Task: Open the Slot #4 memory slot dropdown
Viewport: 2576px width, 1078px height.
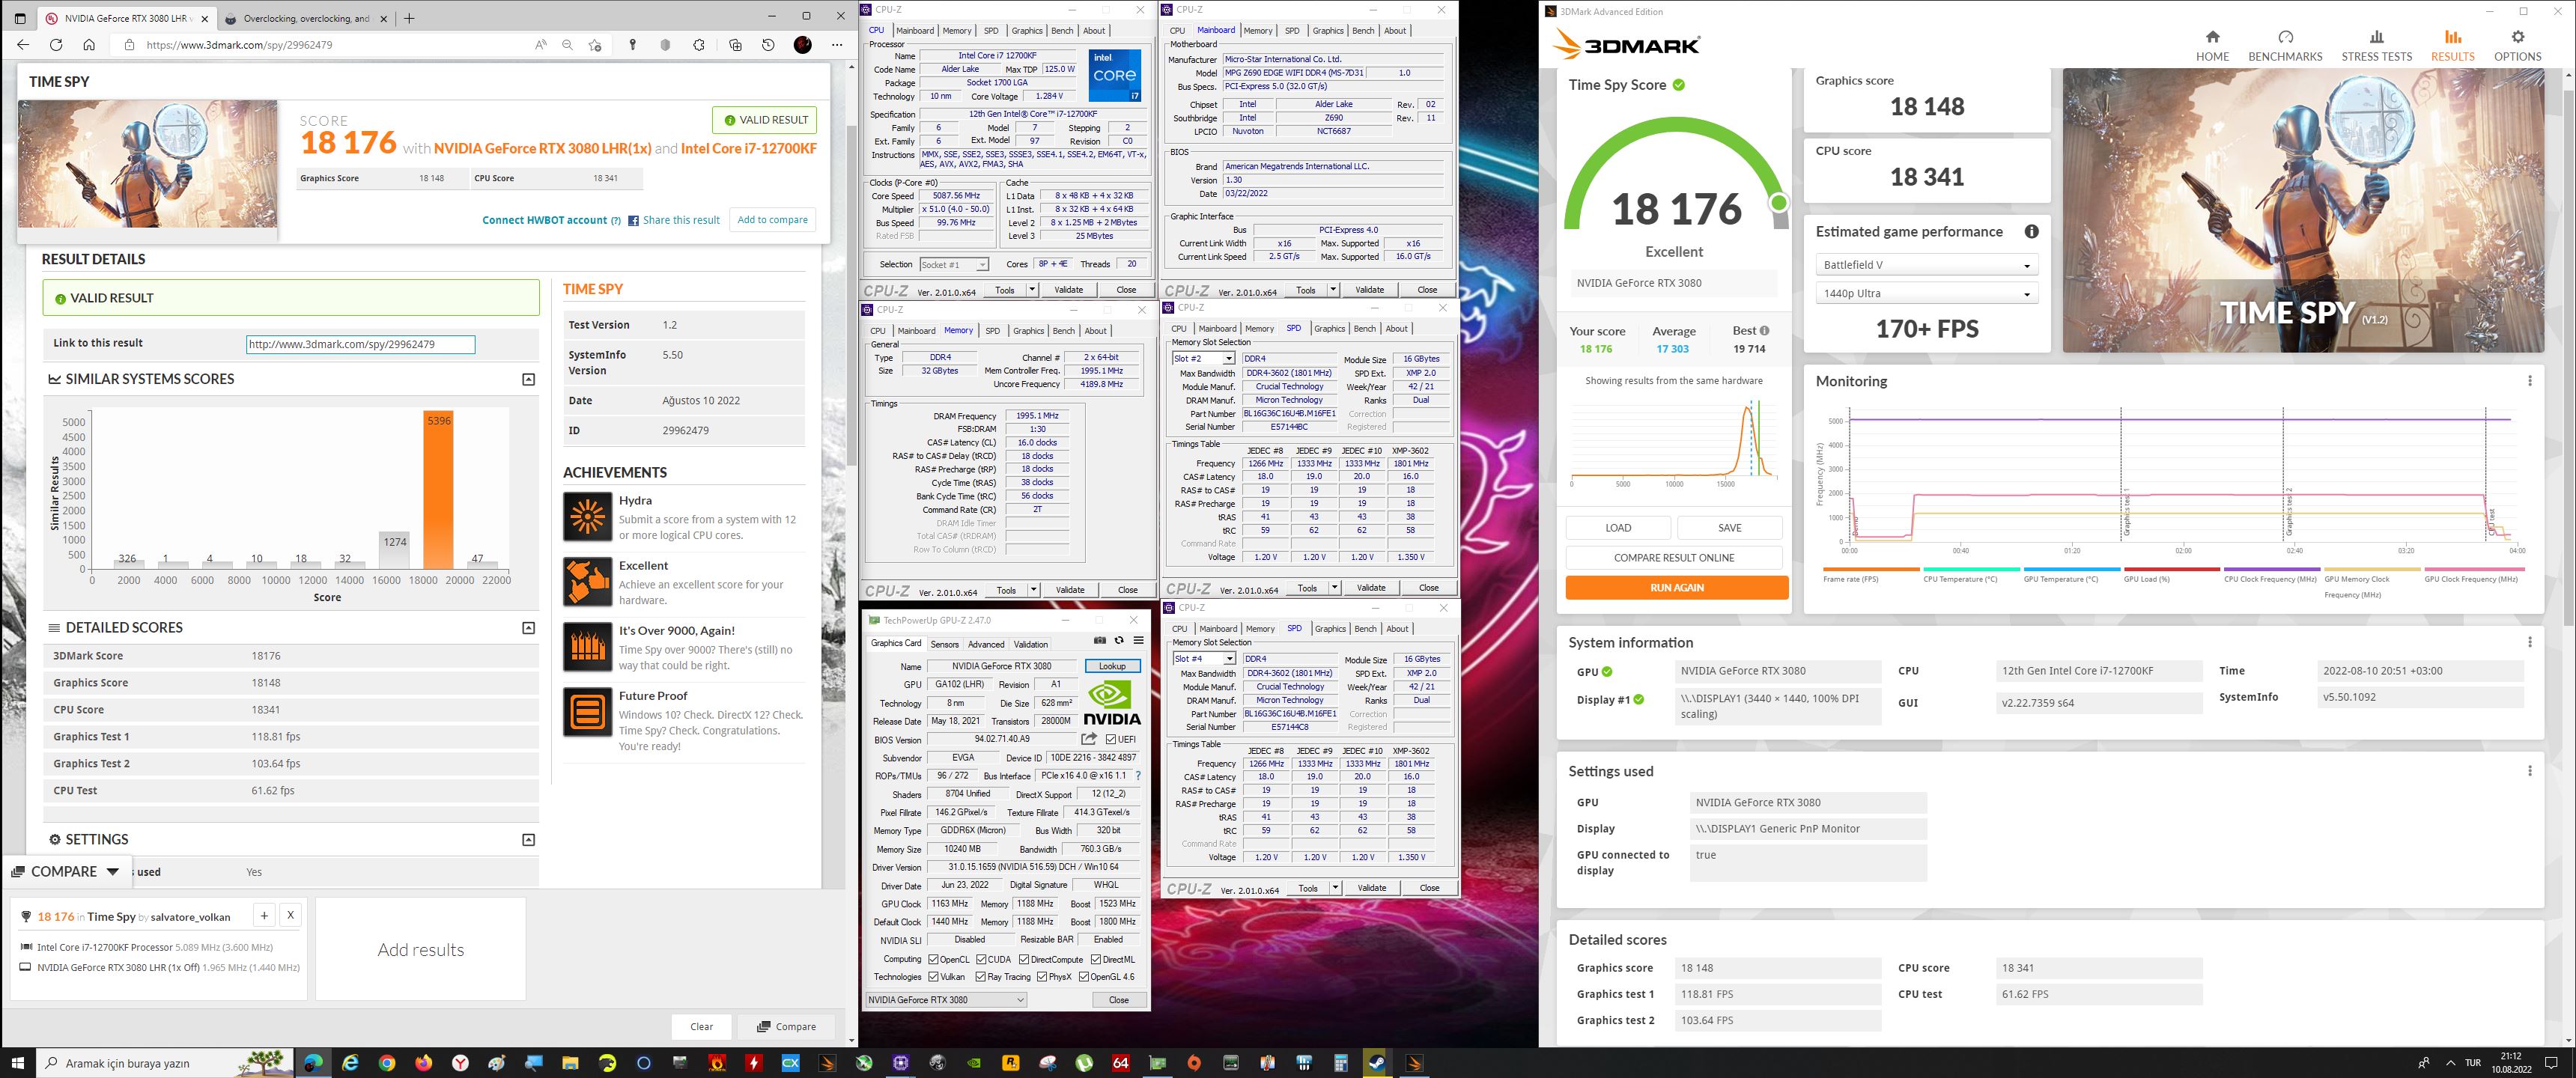Action: tap(1203, 659)
